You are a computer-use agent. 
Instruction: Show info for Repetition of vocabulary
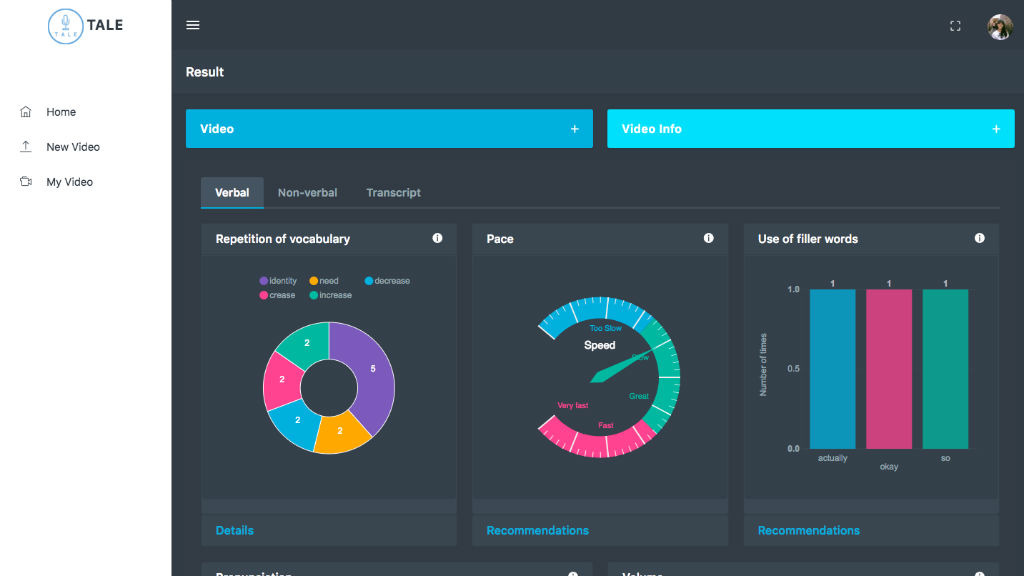pos(437,239)
